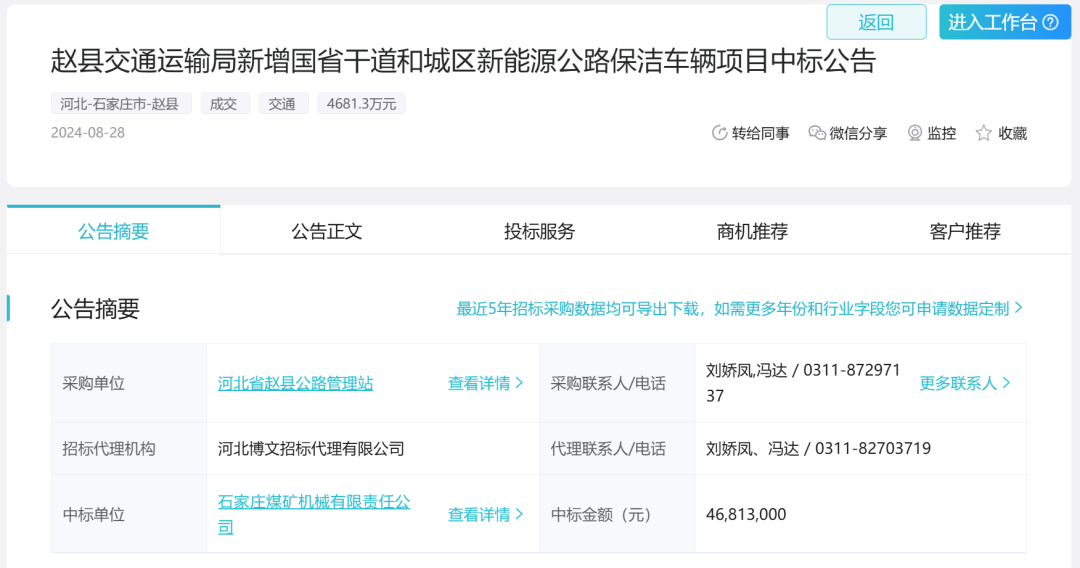Open 石家庄煤矿机械有限责任公司 link
This screenshot has width=1080, height=568.
tap(314, 514)
